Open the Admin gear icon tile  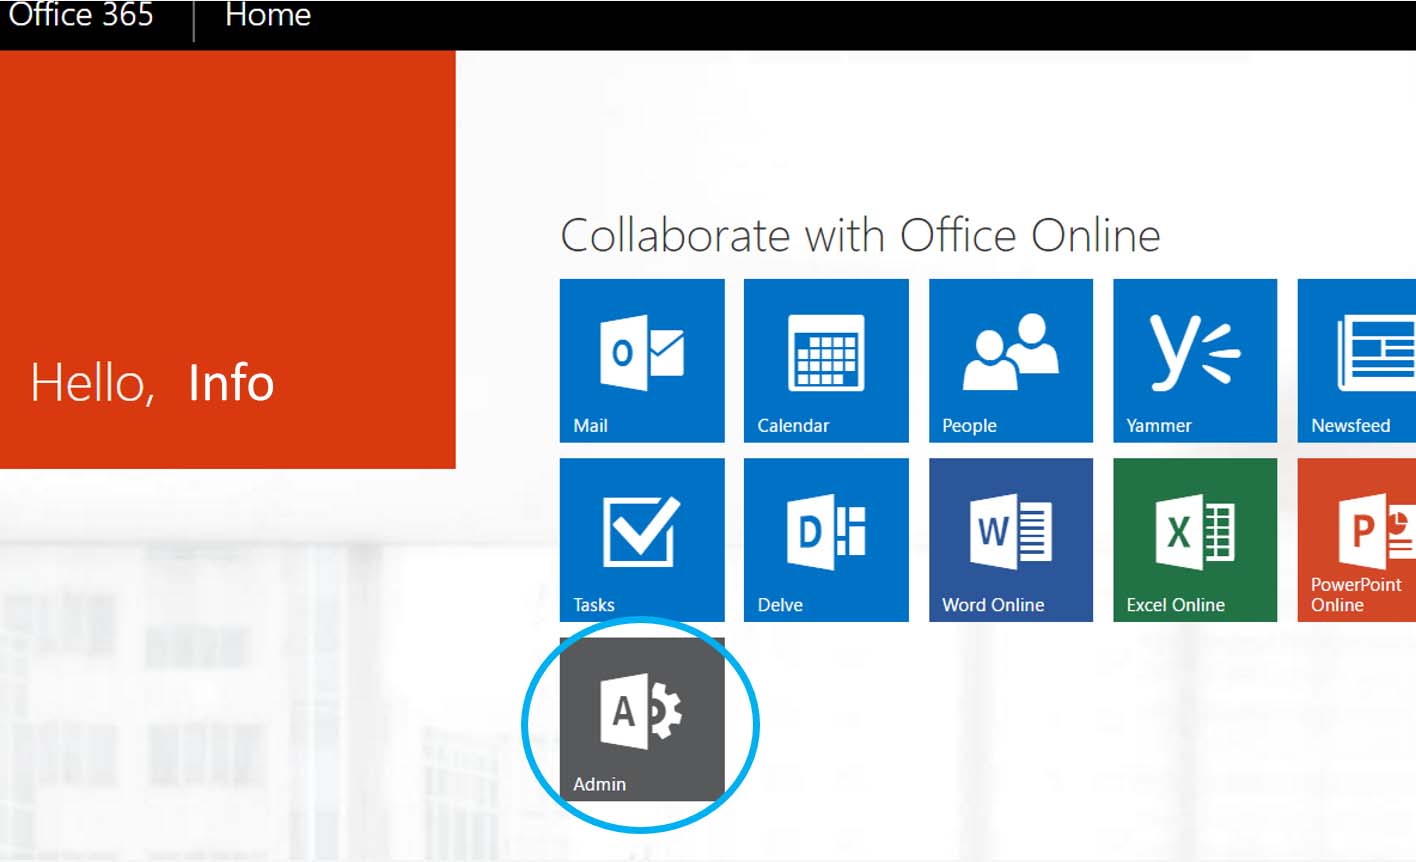tap(641, 711)
